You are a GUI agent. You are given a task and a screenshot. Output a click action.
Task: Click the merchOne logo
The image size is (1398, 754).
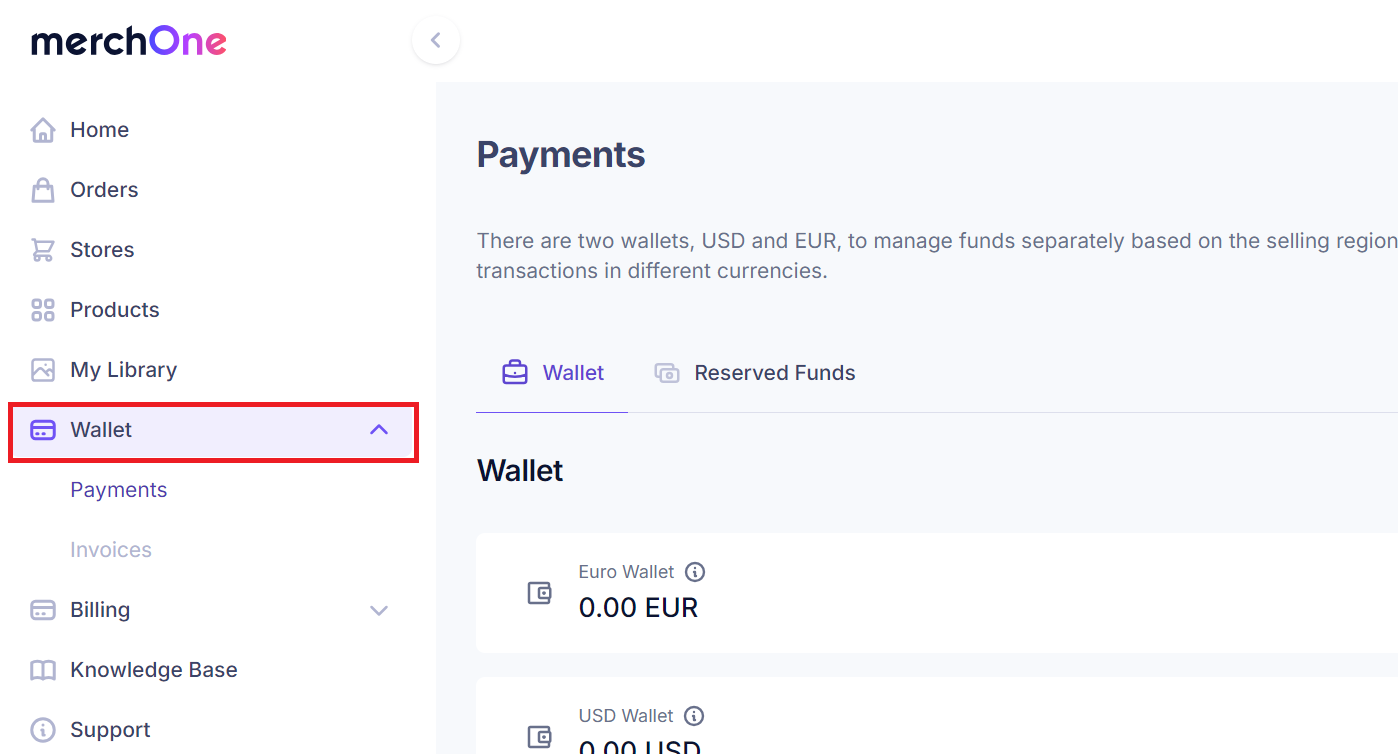(x=128, y=41)
